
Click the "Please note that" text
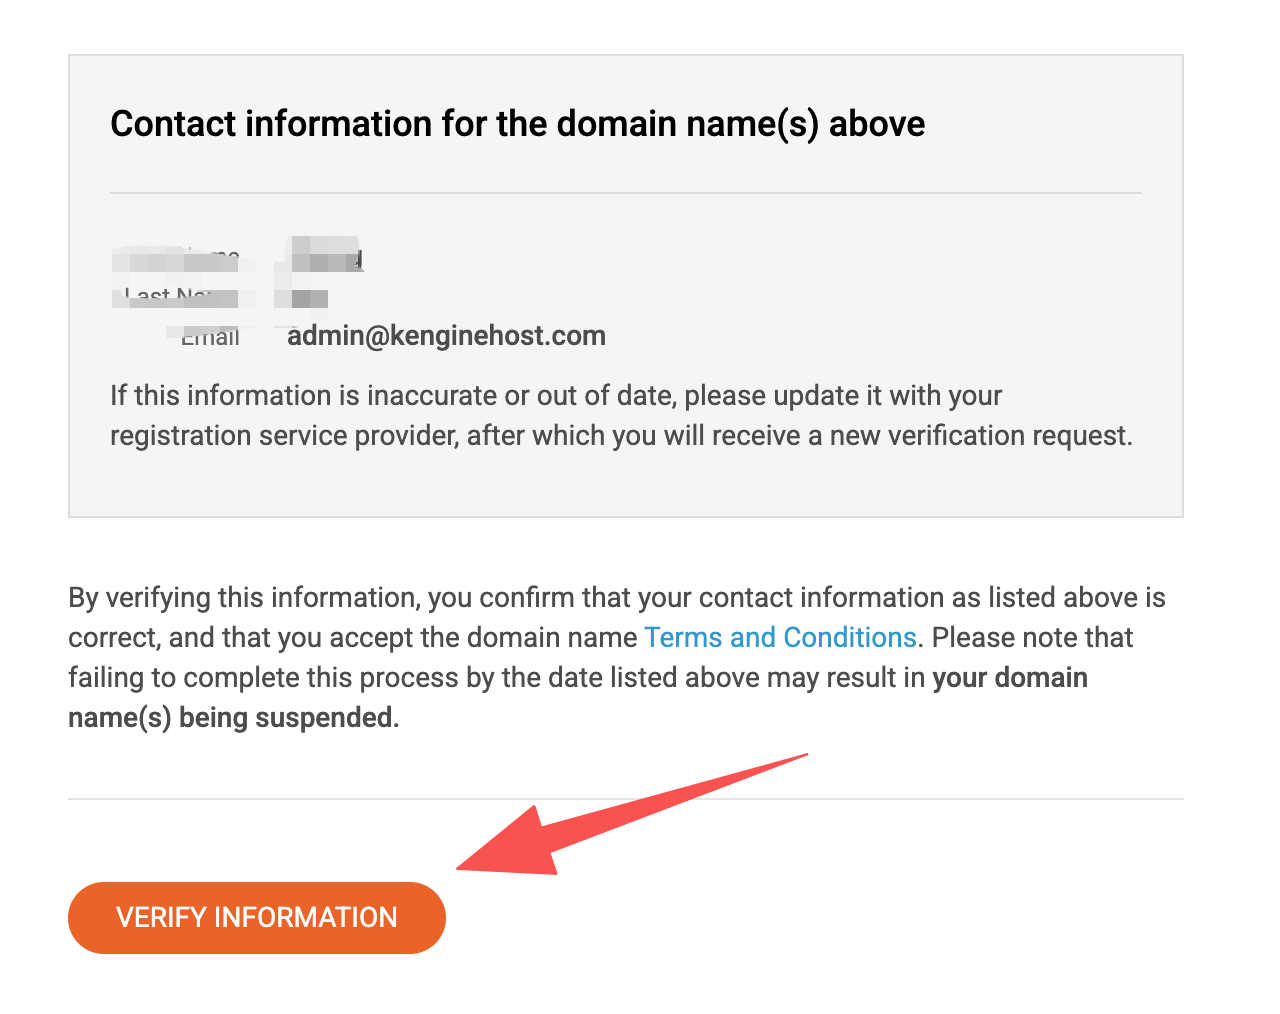[x=1032, y=637]
